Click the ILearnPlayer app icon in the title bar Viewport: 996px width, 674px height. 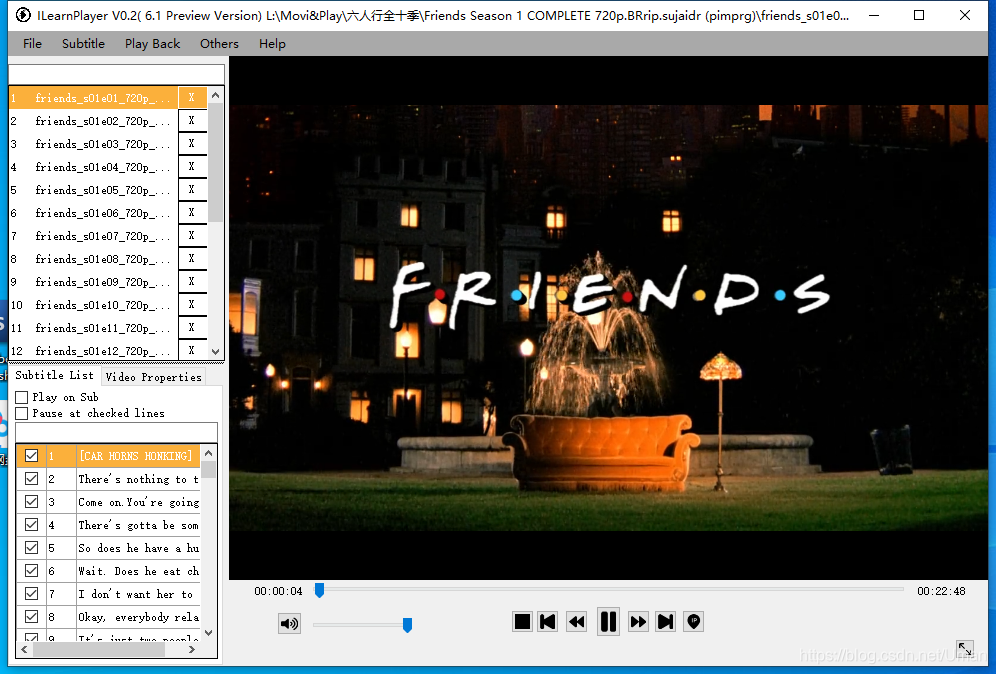[23, 15]
